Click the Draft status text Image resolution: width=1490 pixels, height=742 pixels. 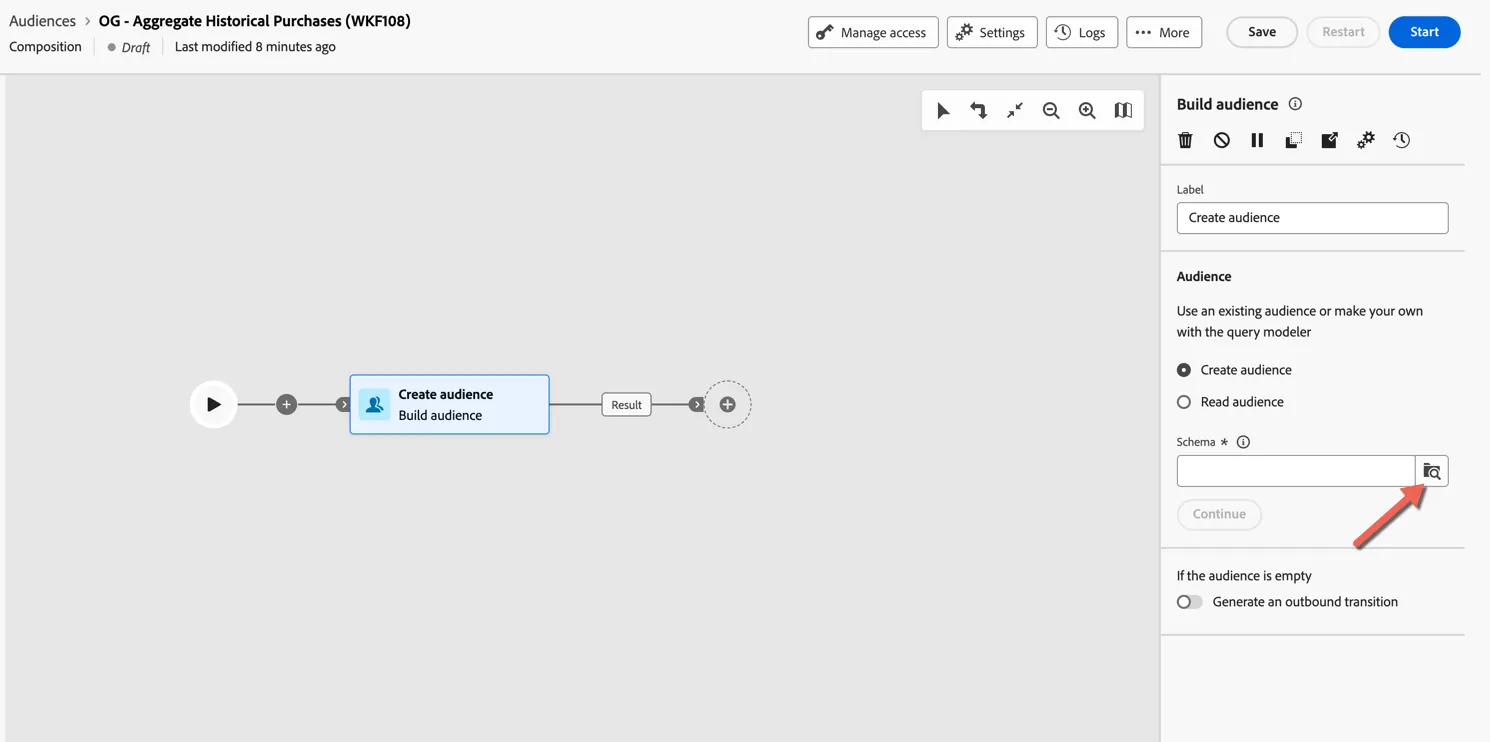pos(135,47)
